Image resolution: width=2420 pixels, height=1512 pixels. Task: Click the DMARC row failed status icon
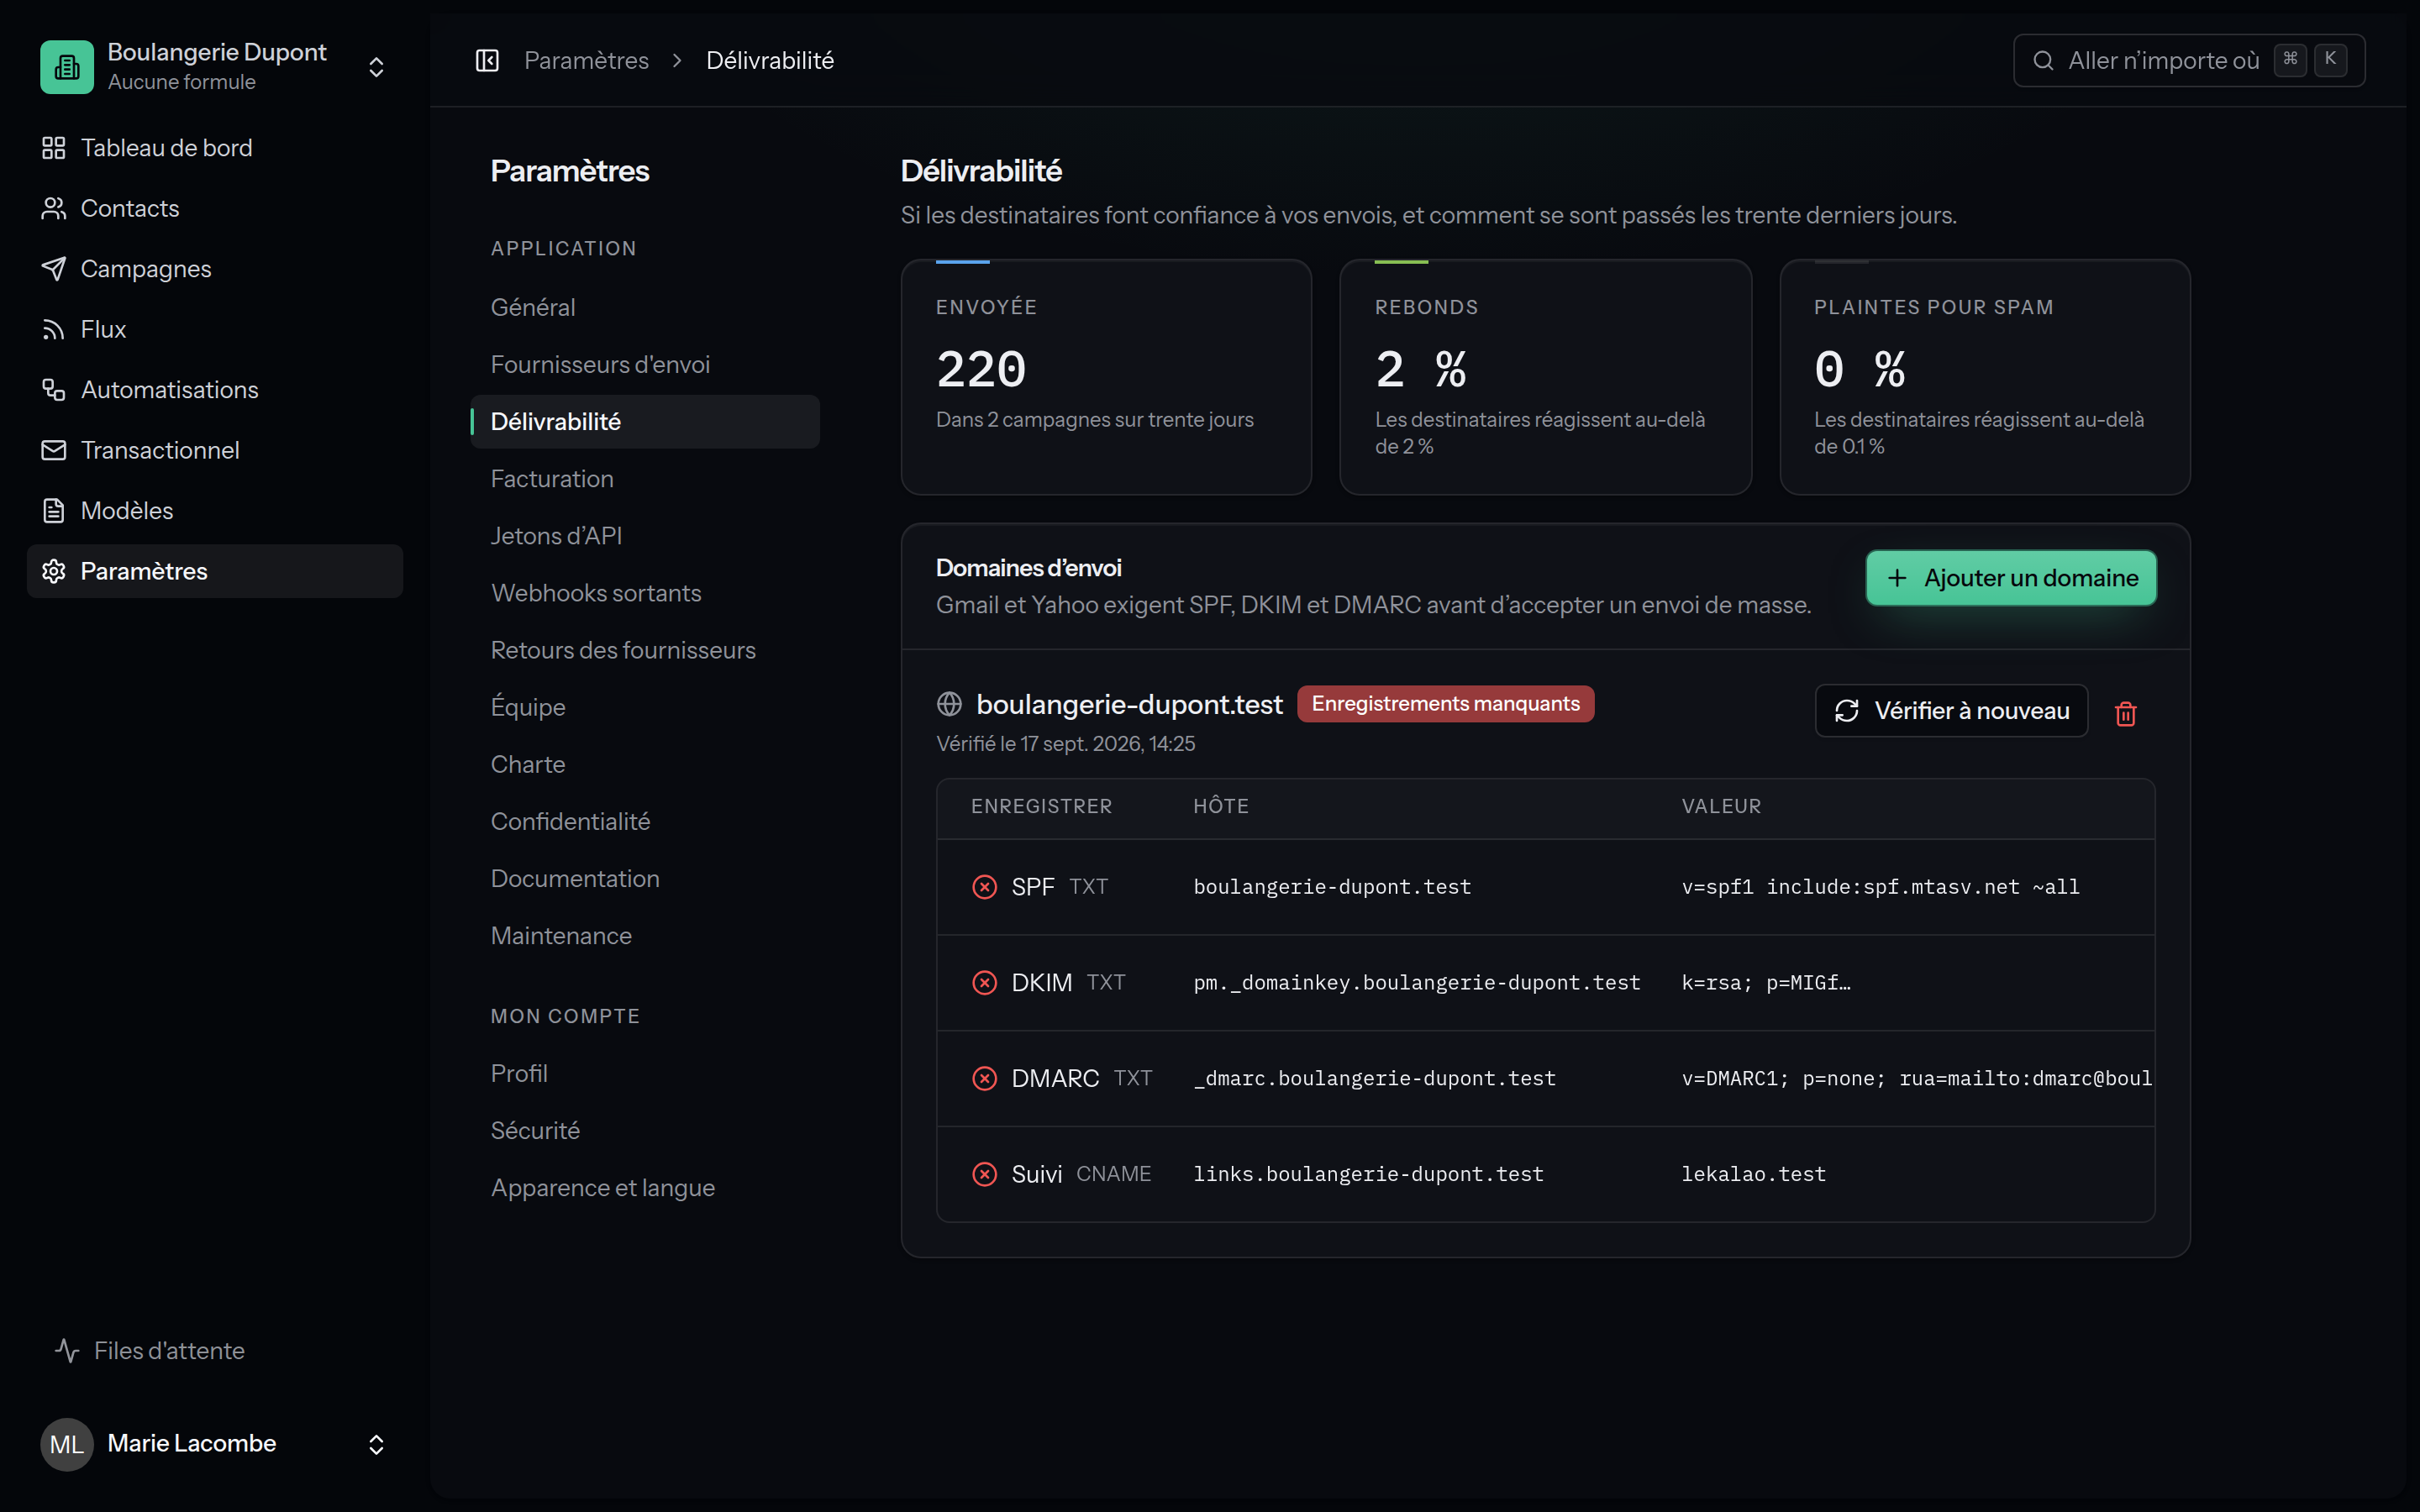tap(985, 1079)
